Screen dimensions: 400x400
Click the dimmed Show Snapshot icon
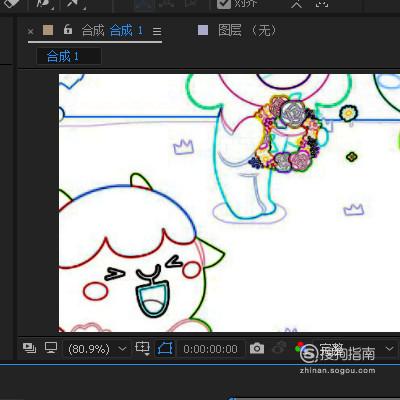pyautogui.click(x=279, y=348)
